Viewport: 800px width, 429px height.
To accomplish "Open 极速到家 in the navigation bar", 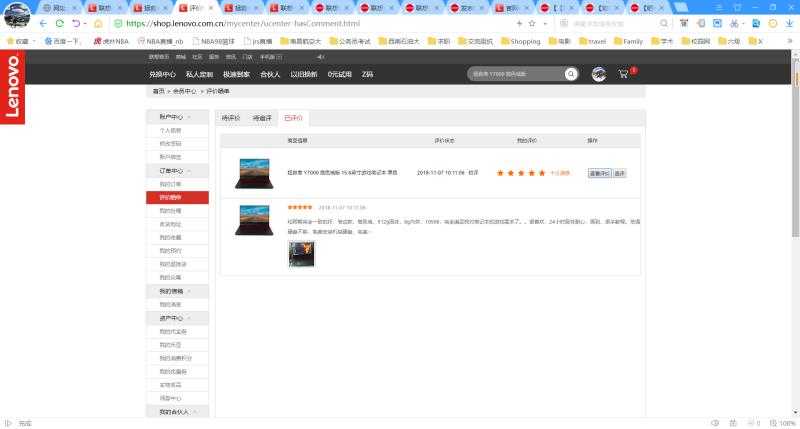I will (x=236, y=74).
